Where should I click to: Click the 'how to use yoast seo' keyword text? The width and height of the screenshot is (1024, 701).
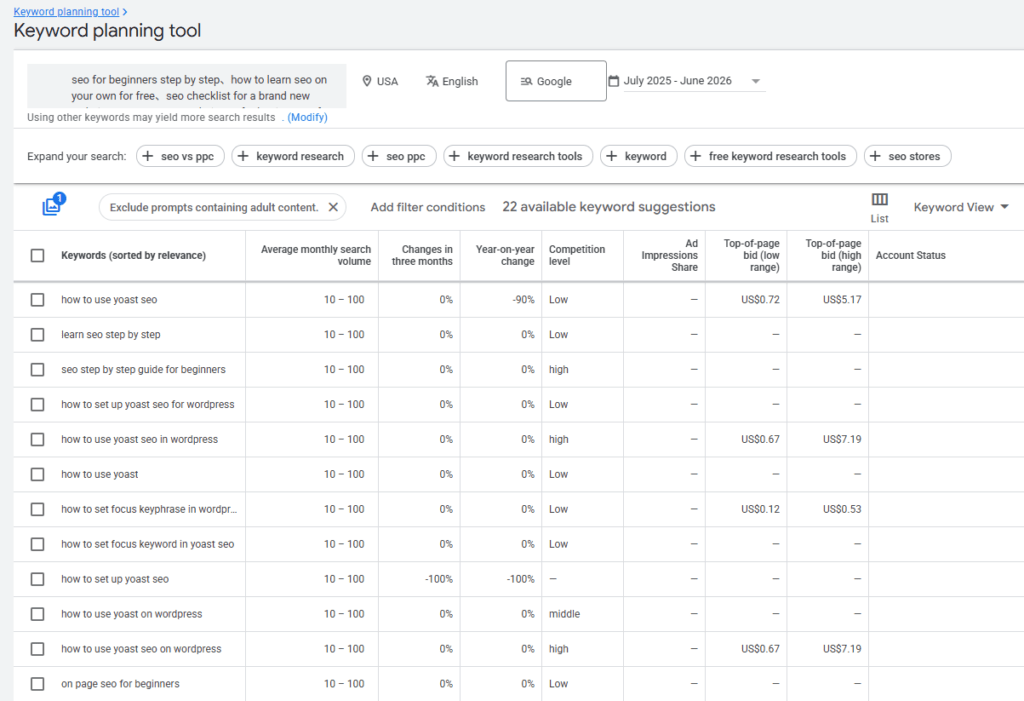pyautogui.click(x=109, y=300)
